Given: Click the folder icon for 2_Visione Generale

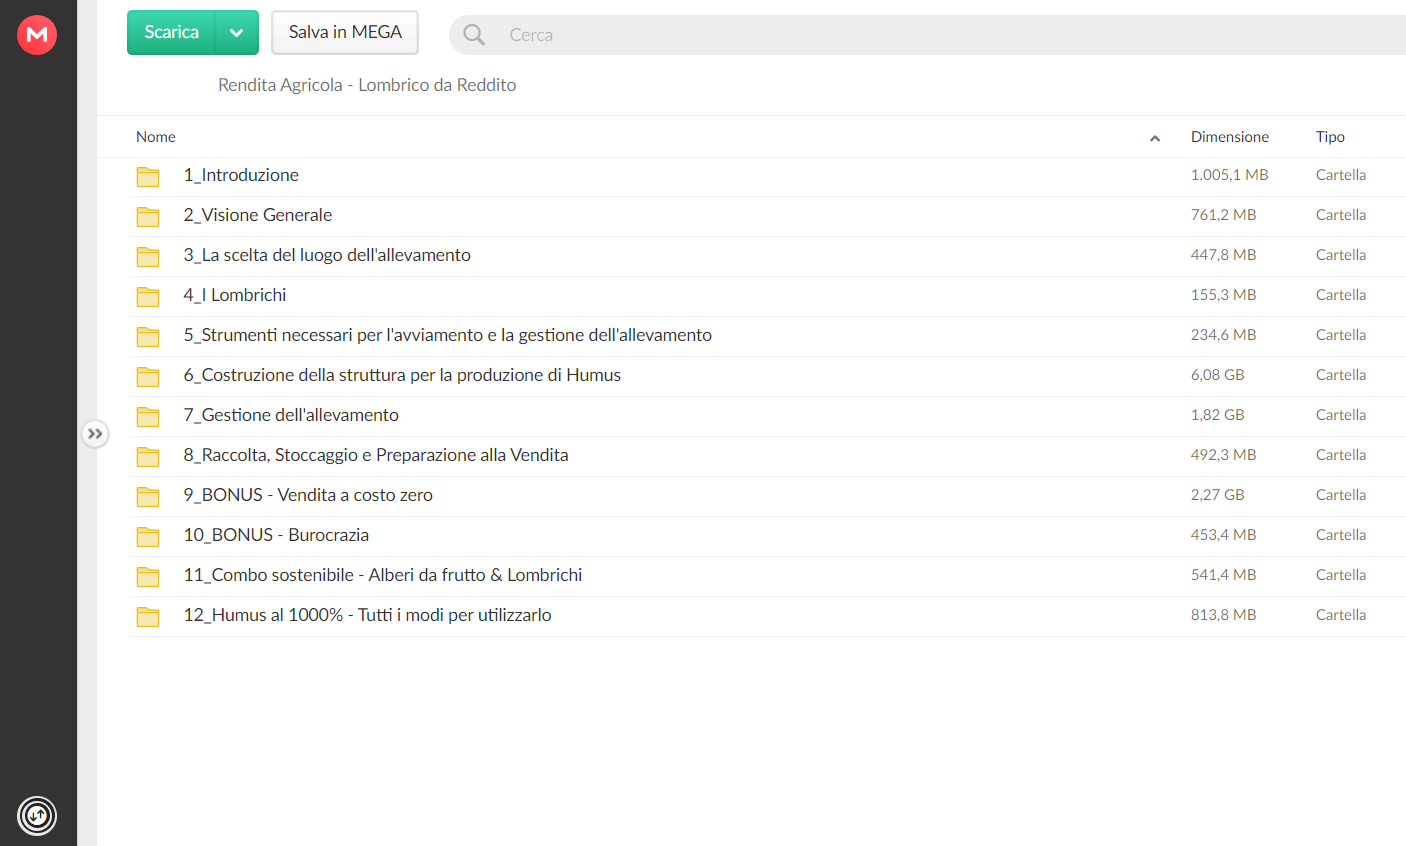Looking at the screenshot, I should pyautogui.click(x=148, y=217).
